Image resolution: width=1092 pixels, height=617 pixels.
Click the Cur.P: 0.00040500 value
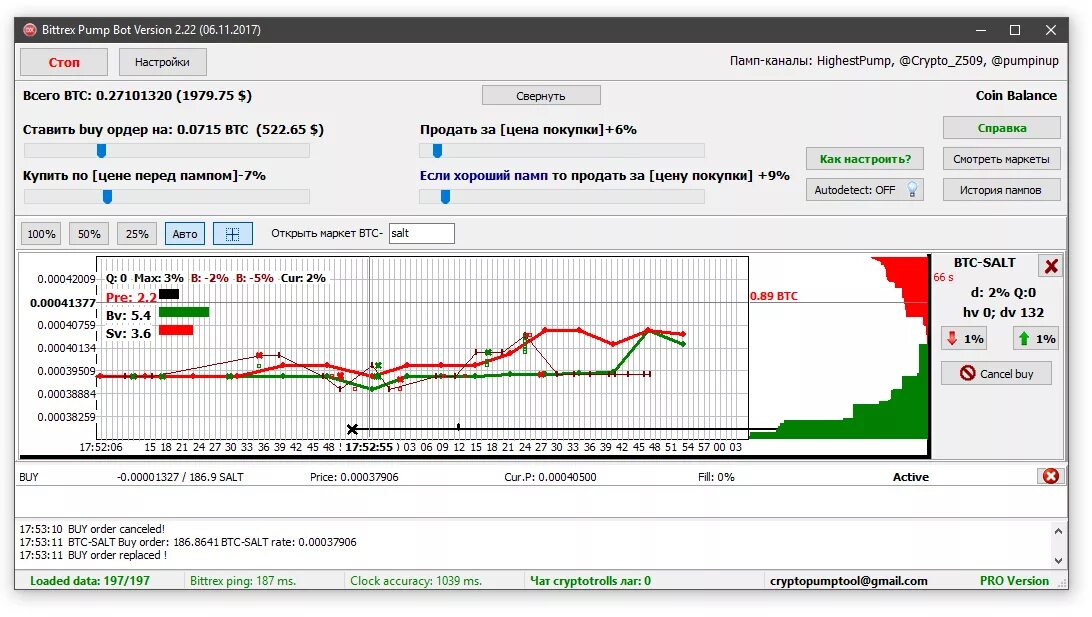[x=550, y=477]
